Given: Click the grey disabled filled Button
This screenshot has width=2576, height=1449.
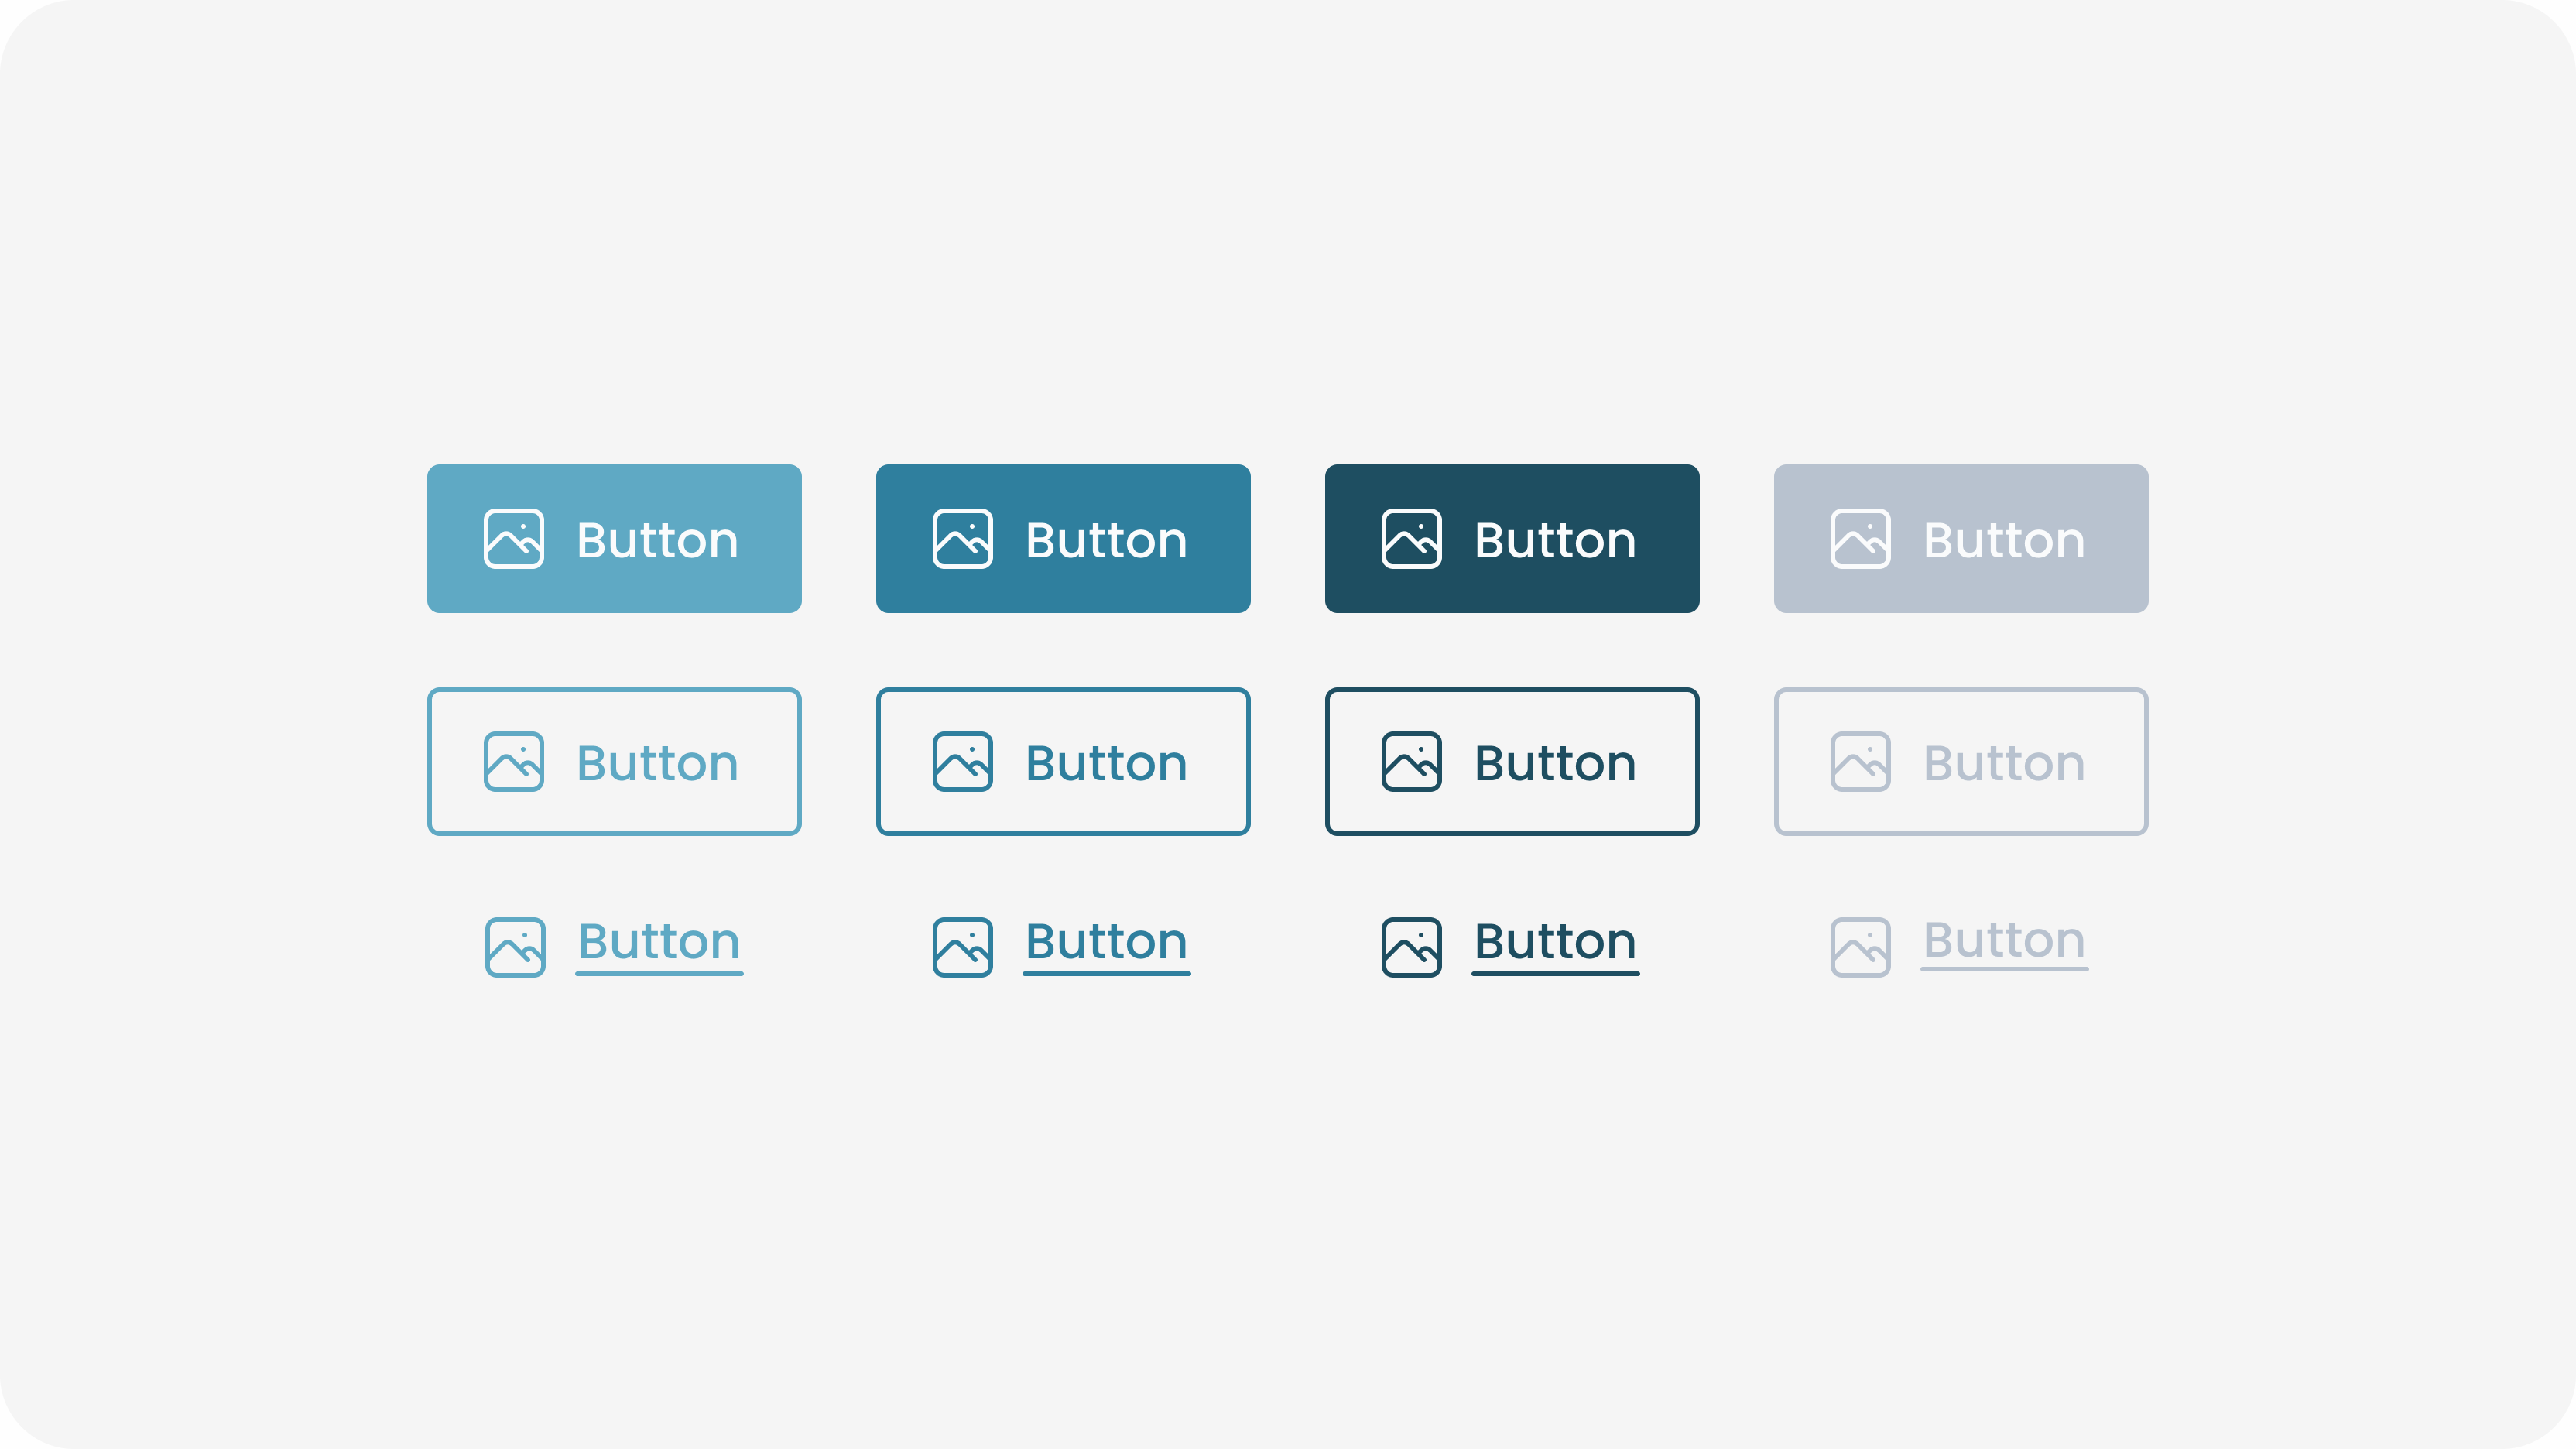Looking at the screenshot, I should tap(1961, 539).
